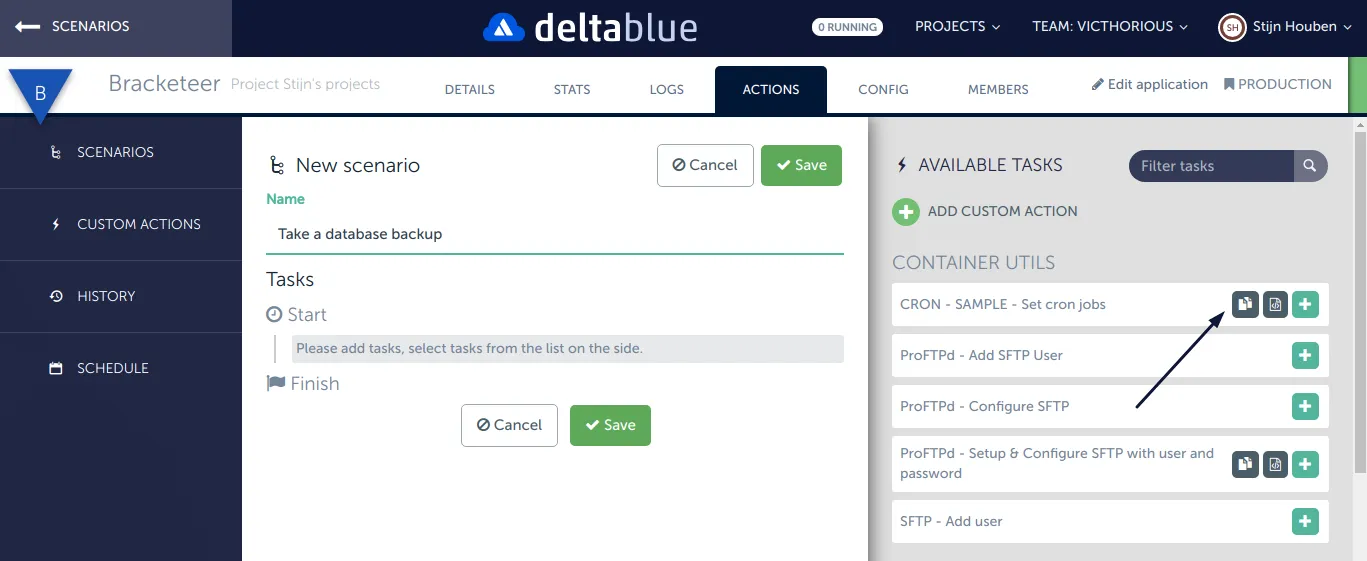This screenshot has height=561, width=1367.
Task: Click the available tasks panel scrollbar
Action: 1360,300
